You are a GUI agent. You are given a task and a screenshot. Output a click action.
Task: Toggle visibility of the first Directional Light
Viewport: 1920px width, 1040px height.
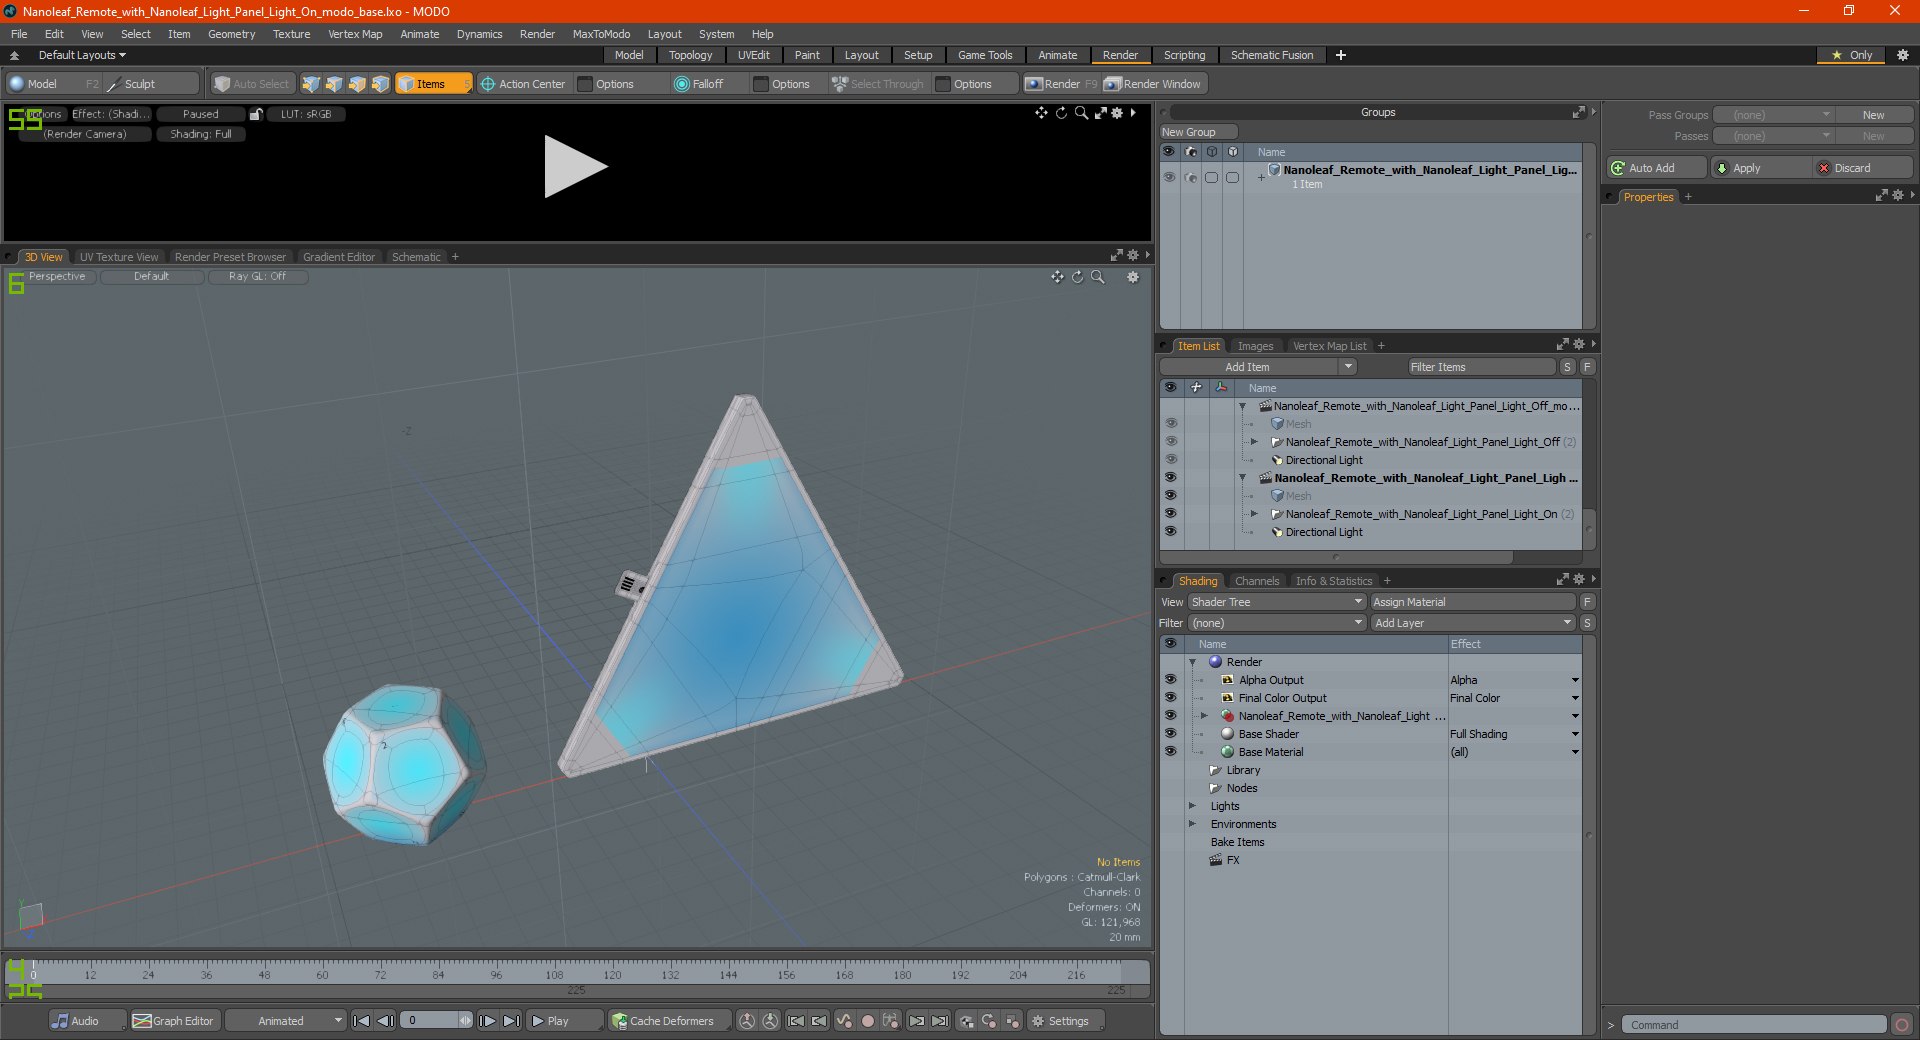(1171, 460)
